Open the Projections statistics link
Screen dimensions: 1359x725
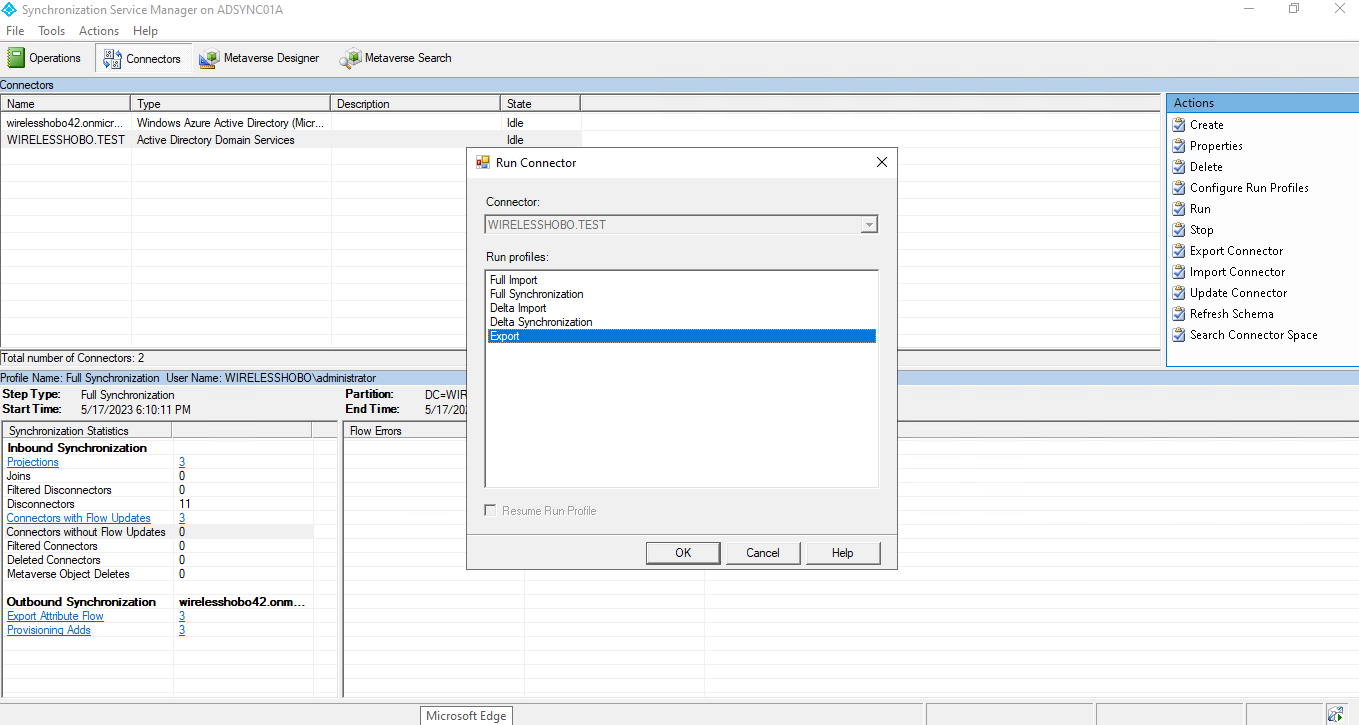tap(33, 462)
